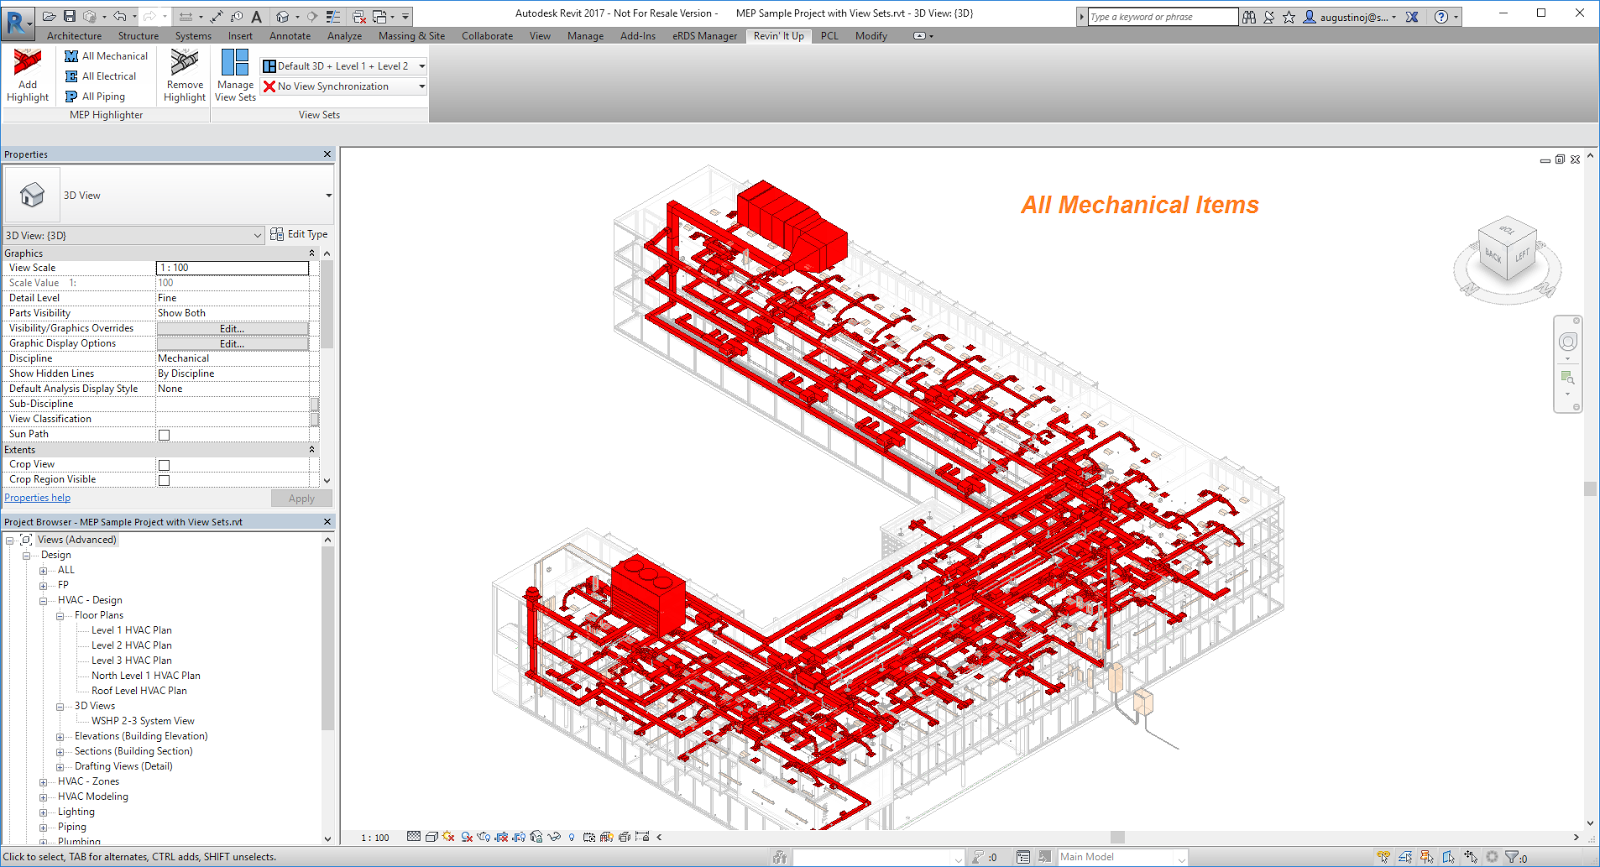Collapse the HVAC - Design tree node

pos(43,601)
